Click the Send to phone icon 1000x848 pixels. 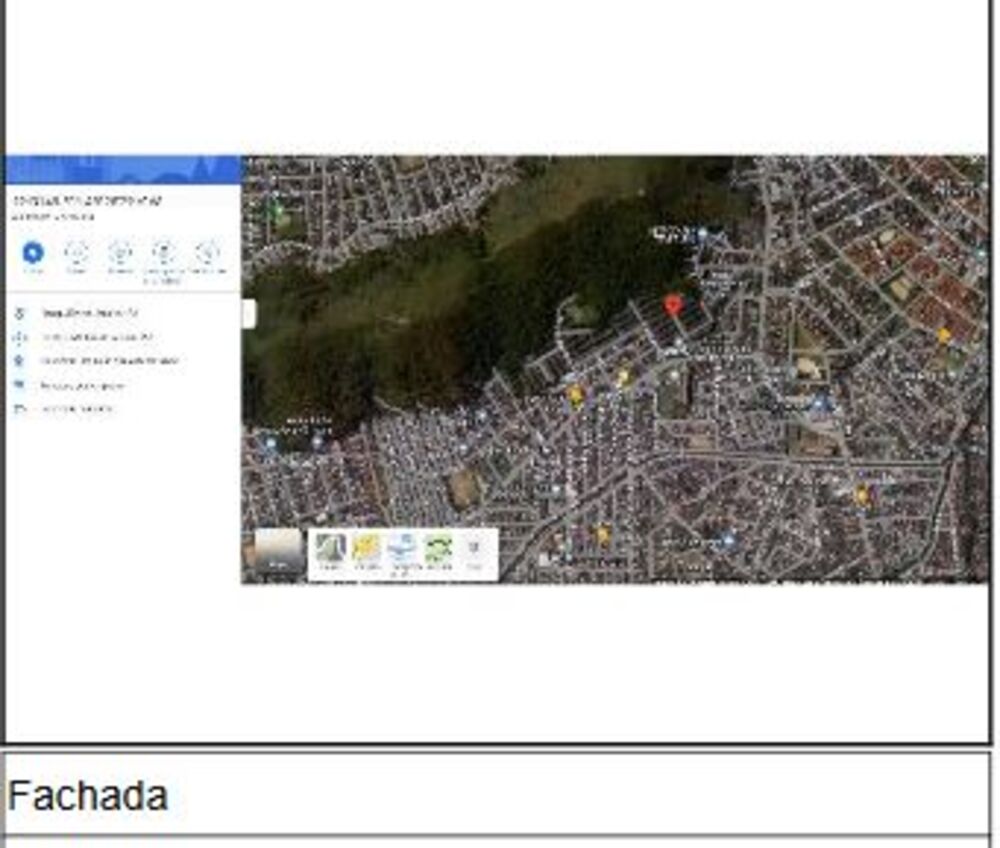pos(163,252)
